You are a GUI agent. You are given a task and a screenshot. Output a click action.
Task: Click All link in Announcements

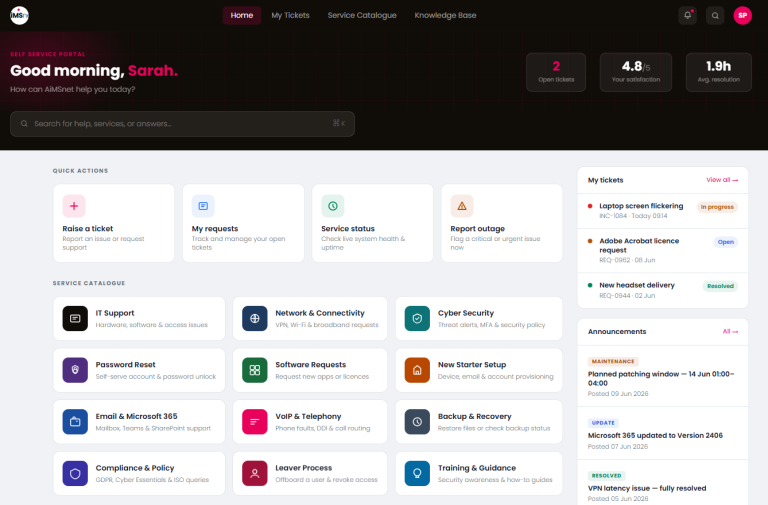tap(730, 331)
